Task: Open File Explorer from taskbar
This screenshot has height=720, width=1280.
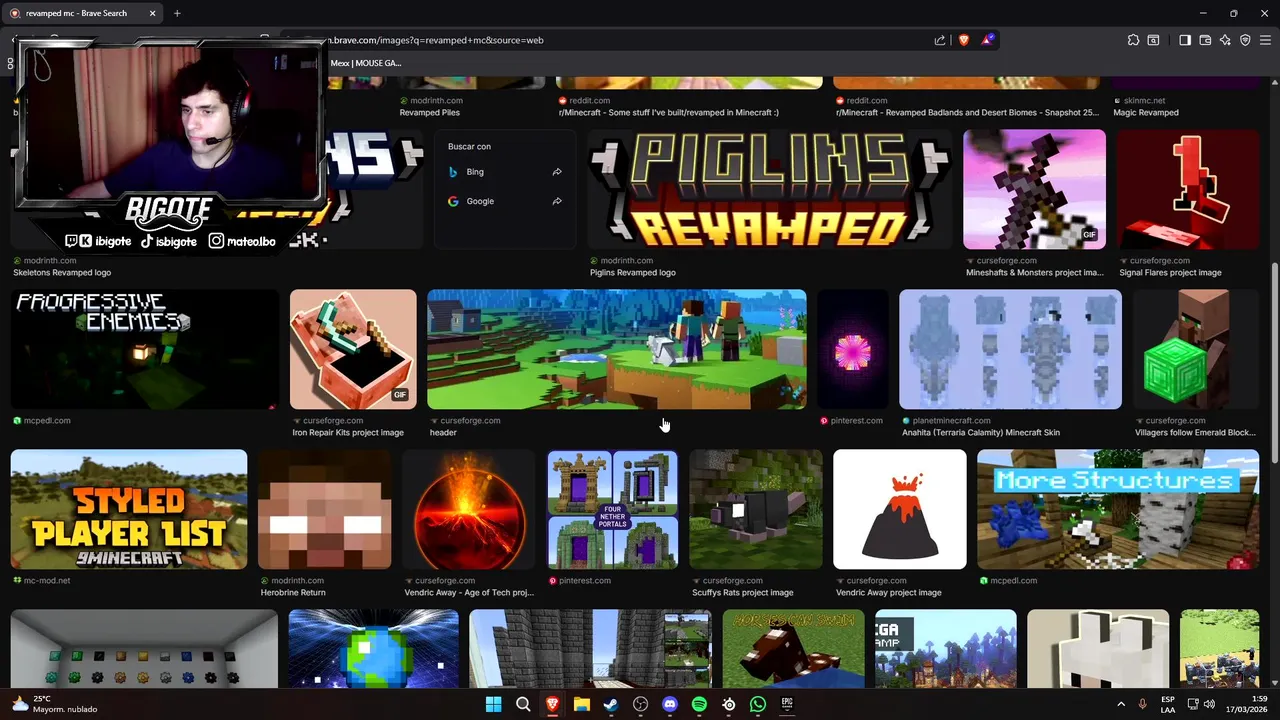Action: pyautogui.click(x=582, y=704)
